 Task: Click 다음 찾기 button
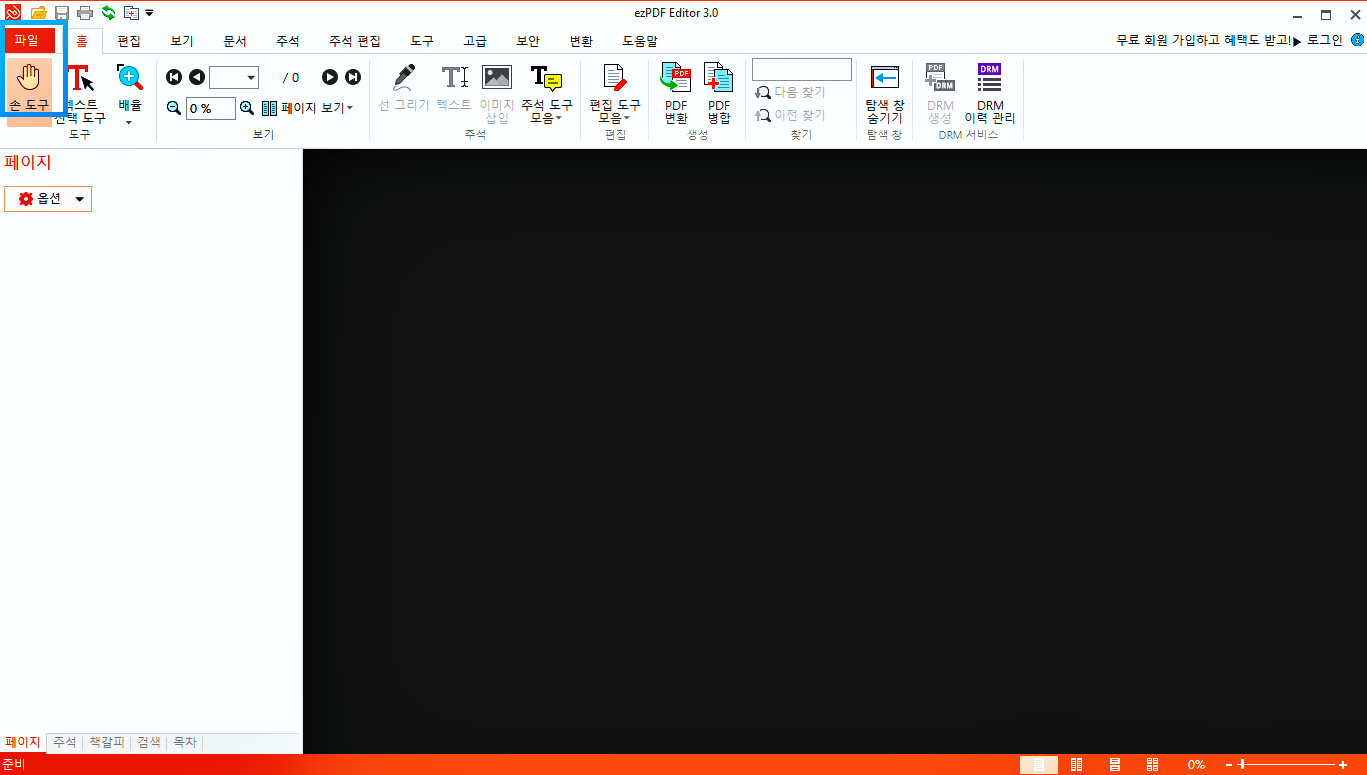pos(791,92)
